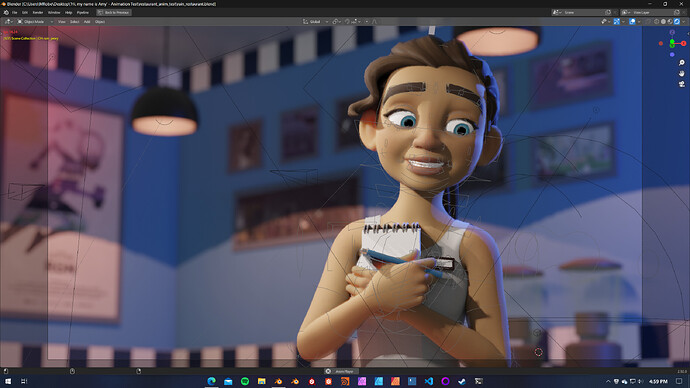Select first Blender icon in taskbar
The width and height of the screenshot is (690, 388).
[279, 381]
